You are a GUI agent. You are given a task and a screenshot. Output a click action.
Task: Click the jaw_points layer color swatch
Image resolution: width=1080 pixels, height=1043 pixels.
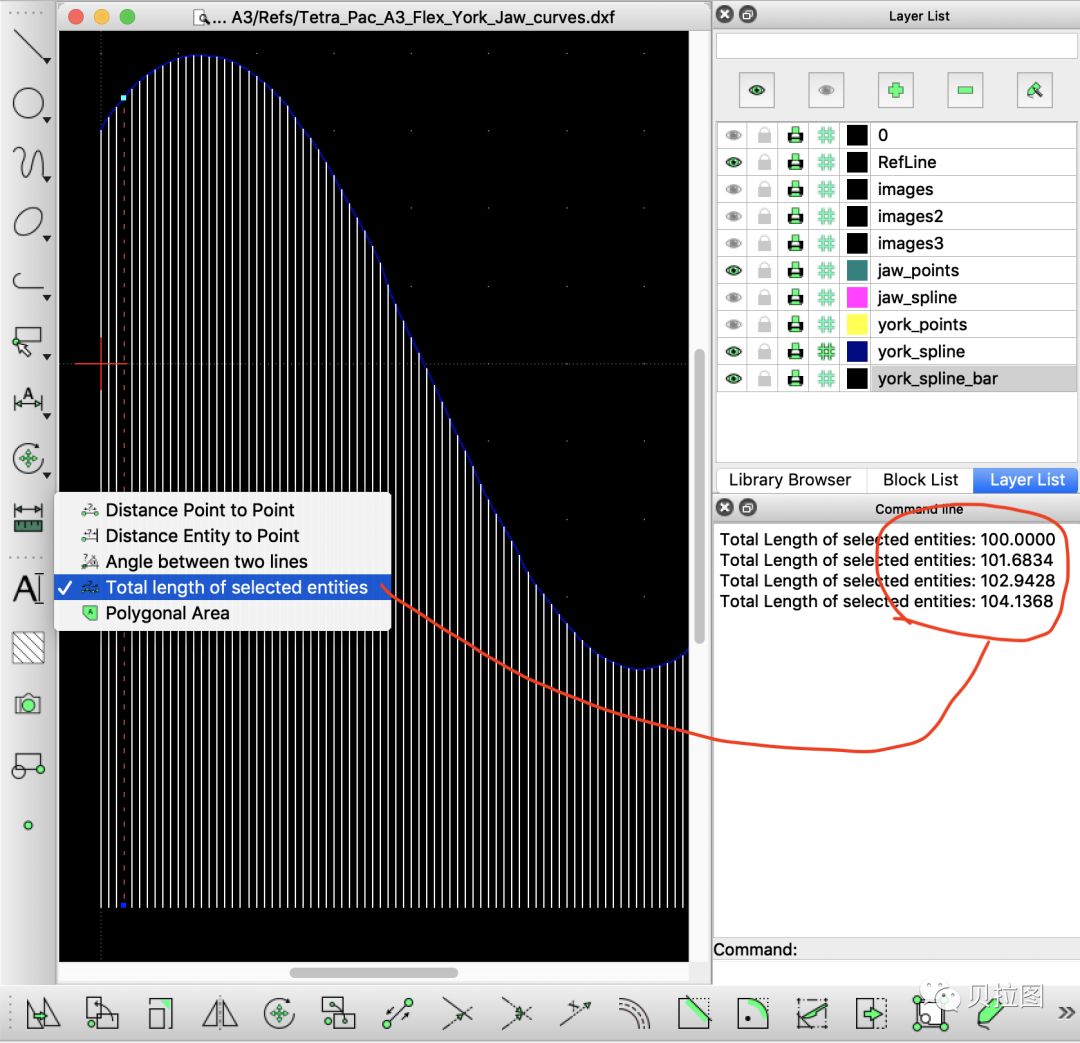pos(857,271)
